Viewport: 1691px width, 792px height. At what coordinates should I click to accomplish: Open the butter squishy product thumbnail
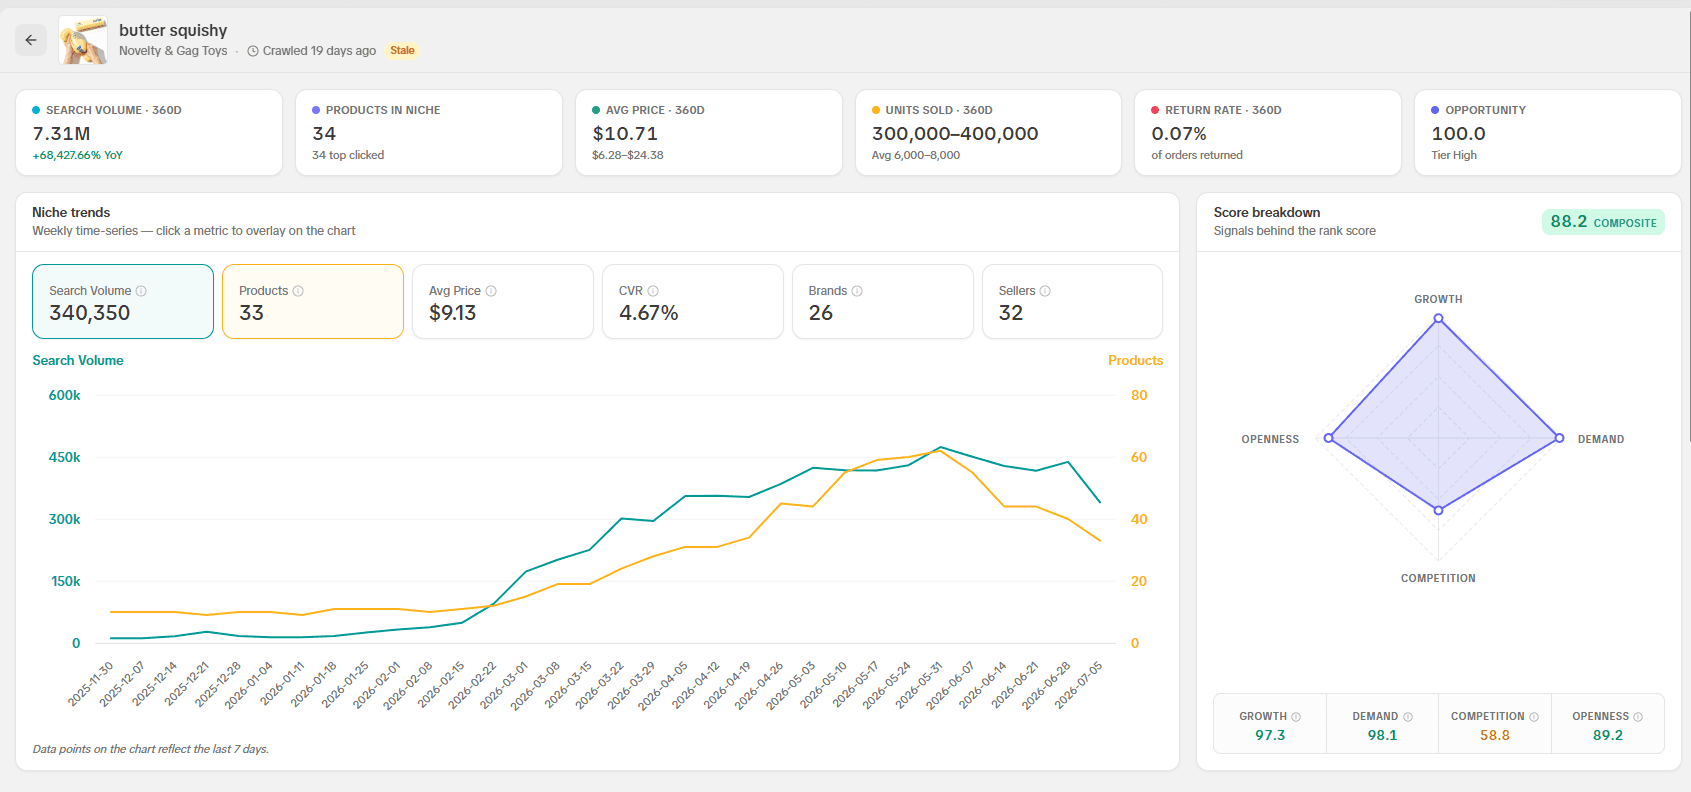click(x=83, y=40)
